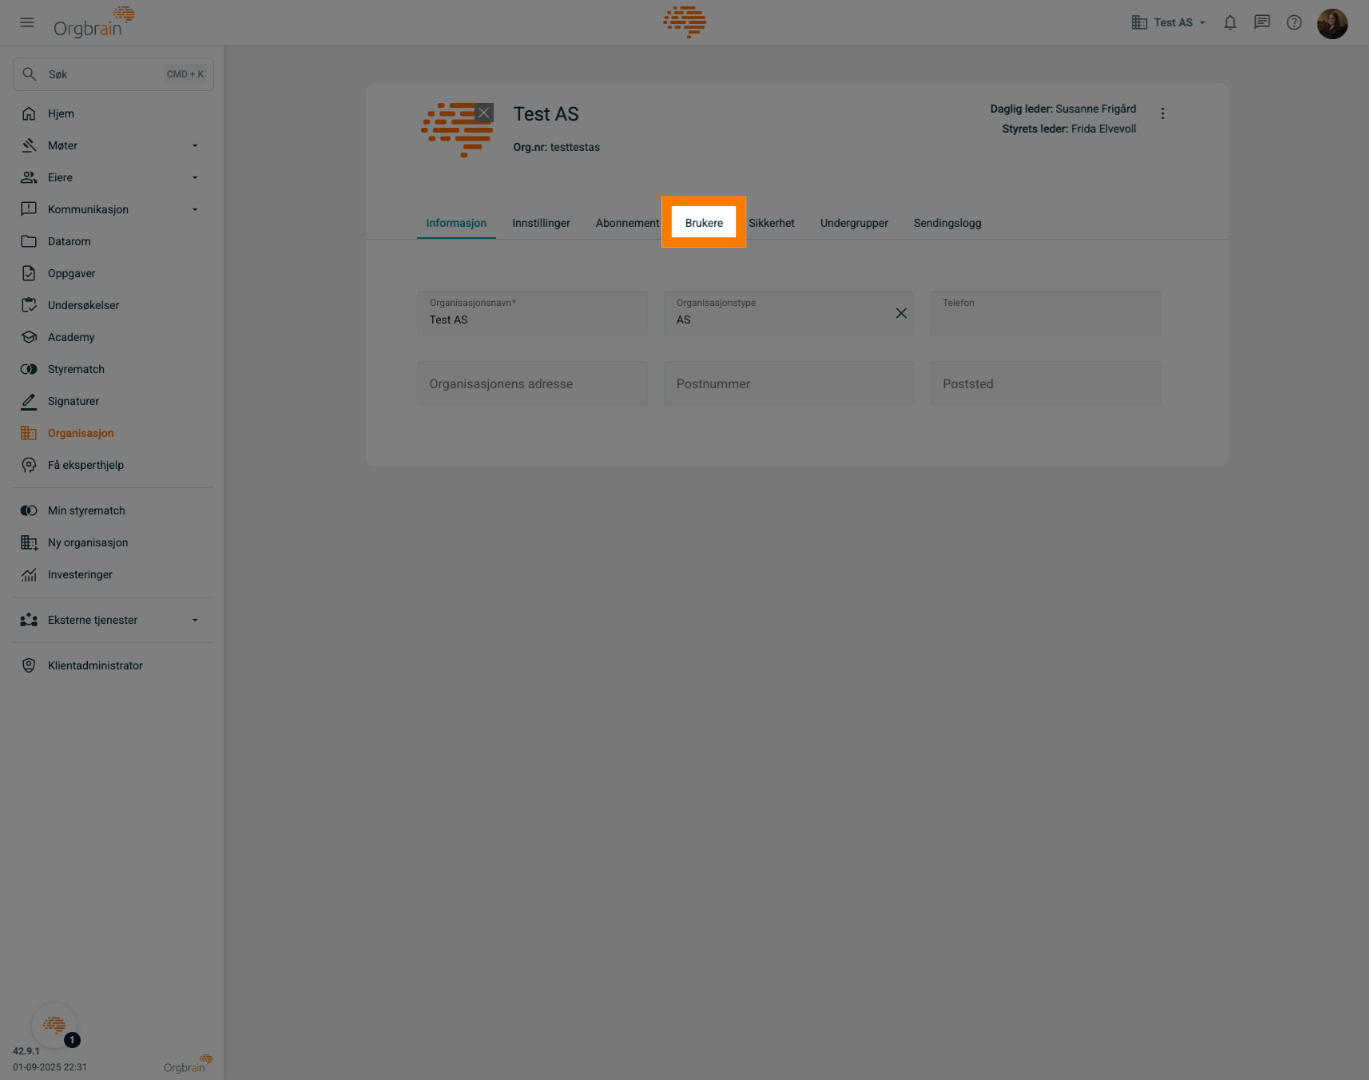
Task: Open Min styrematch in sidebar
Action: (112, 511)
